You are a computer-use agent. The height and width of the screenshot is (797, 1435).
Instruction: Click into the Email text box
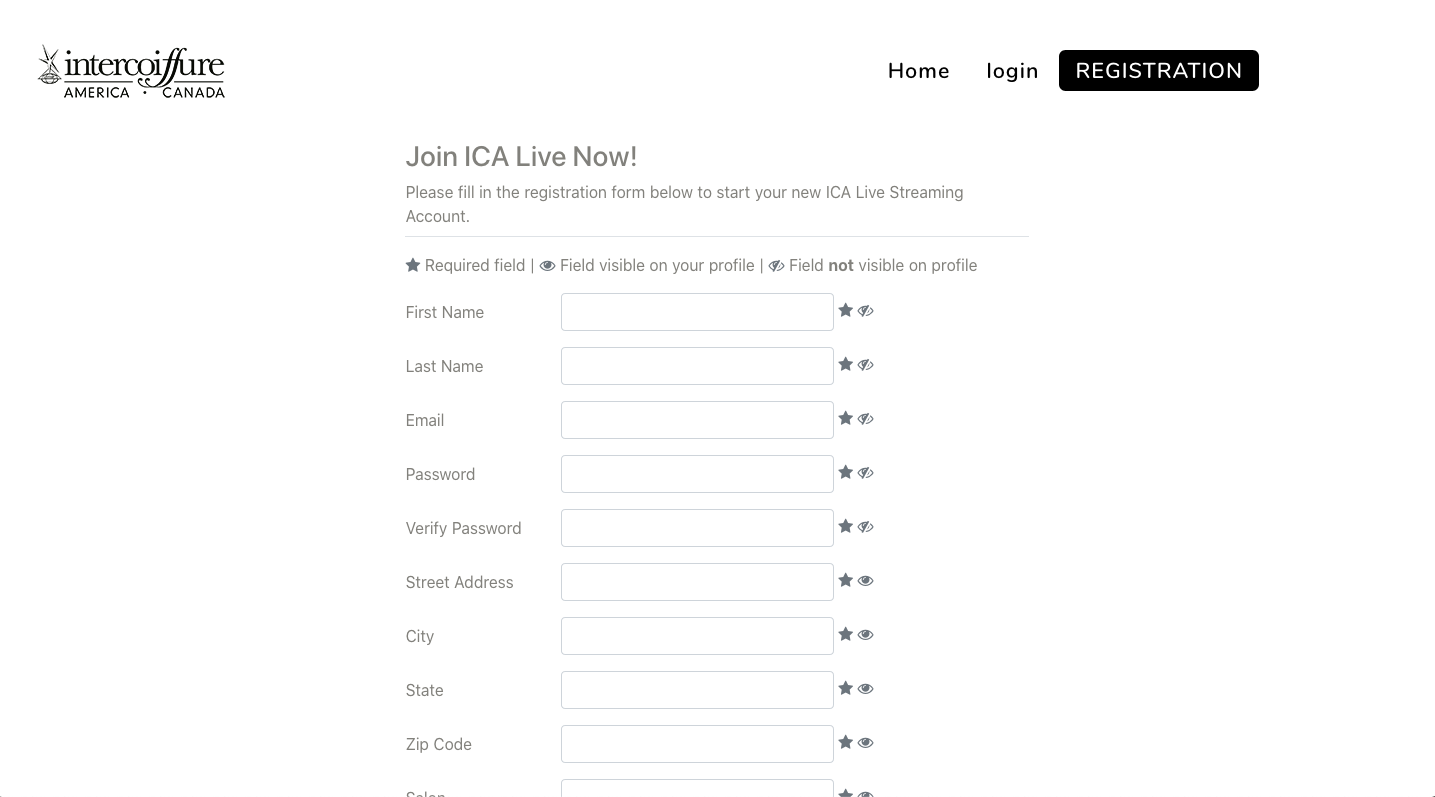click(697, 420)
